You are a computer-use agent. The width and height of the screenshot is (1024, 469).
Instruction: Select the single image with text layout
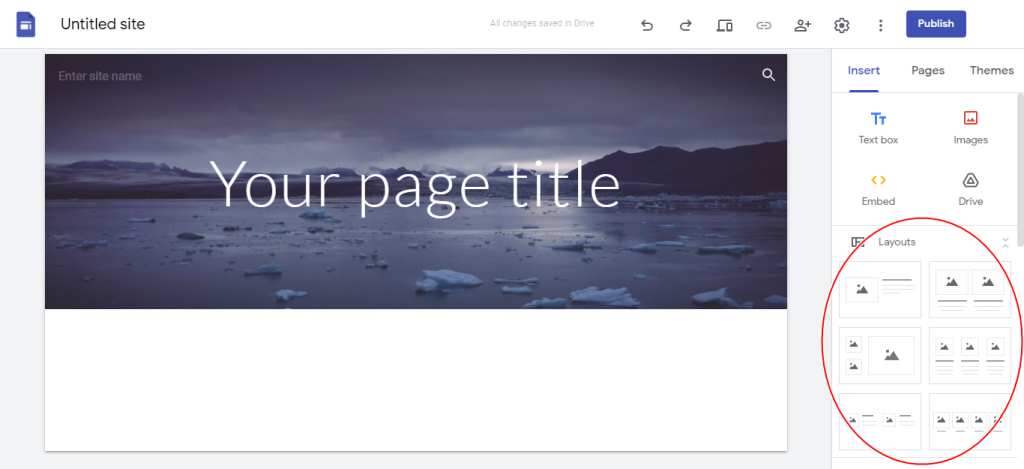point(880,289)
